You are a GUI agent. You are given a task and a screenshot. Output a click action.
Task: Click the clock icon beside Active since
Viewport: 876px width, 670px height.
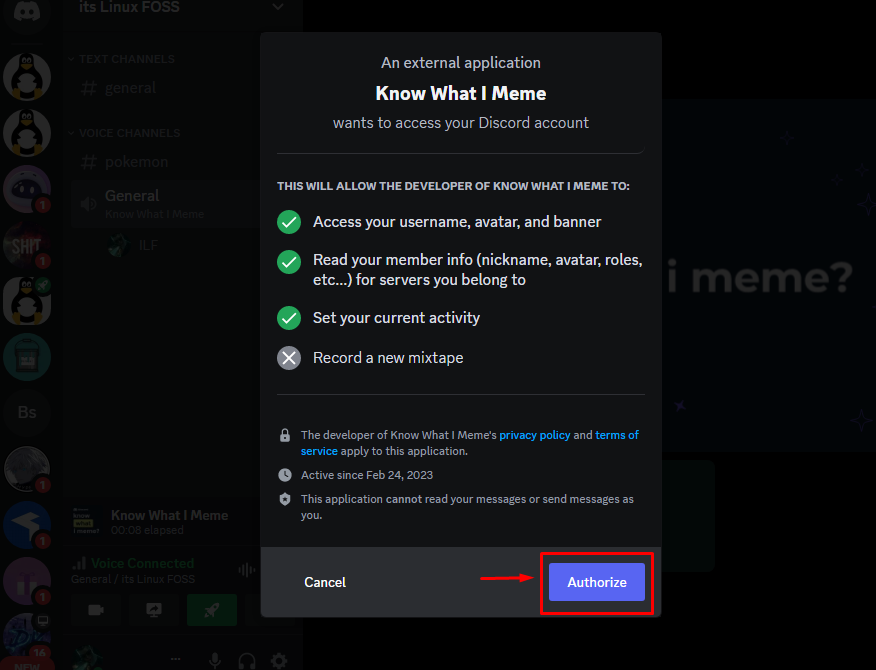[x=285, y=475]
